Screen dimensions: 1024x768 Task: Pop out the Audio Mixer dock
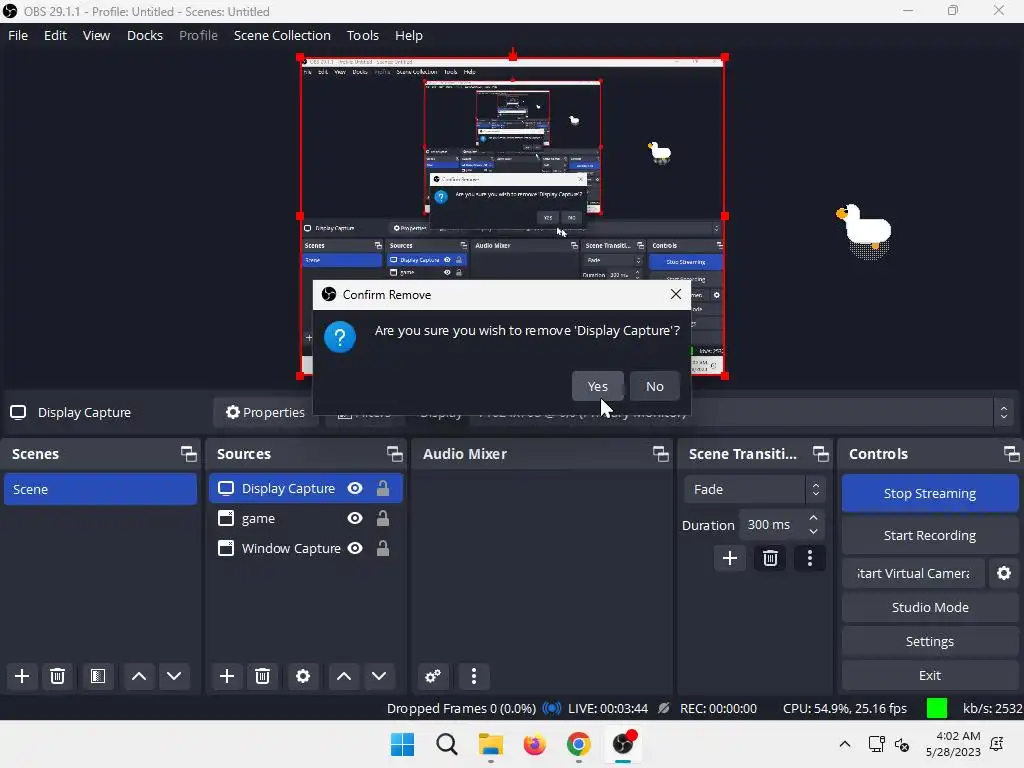coord(660,454)
